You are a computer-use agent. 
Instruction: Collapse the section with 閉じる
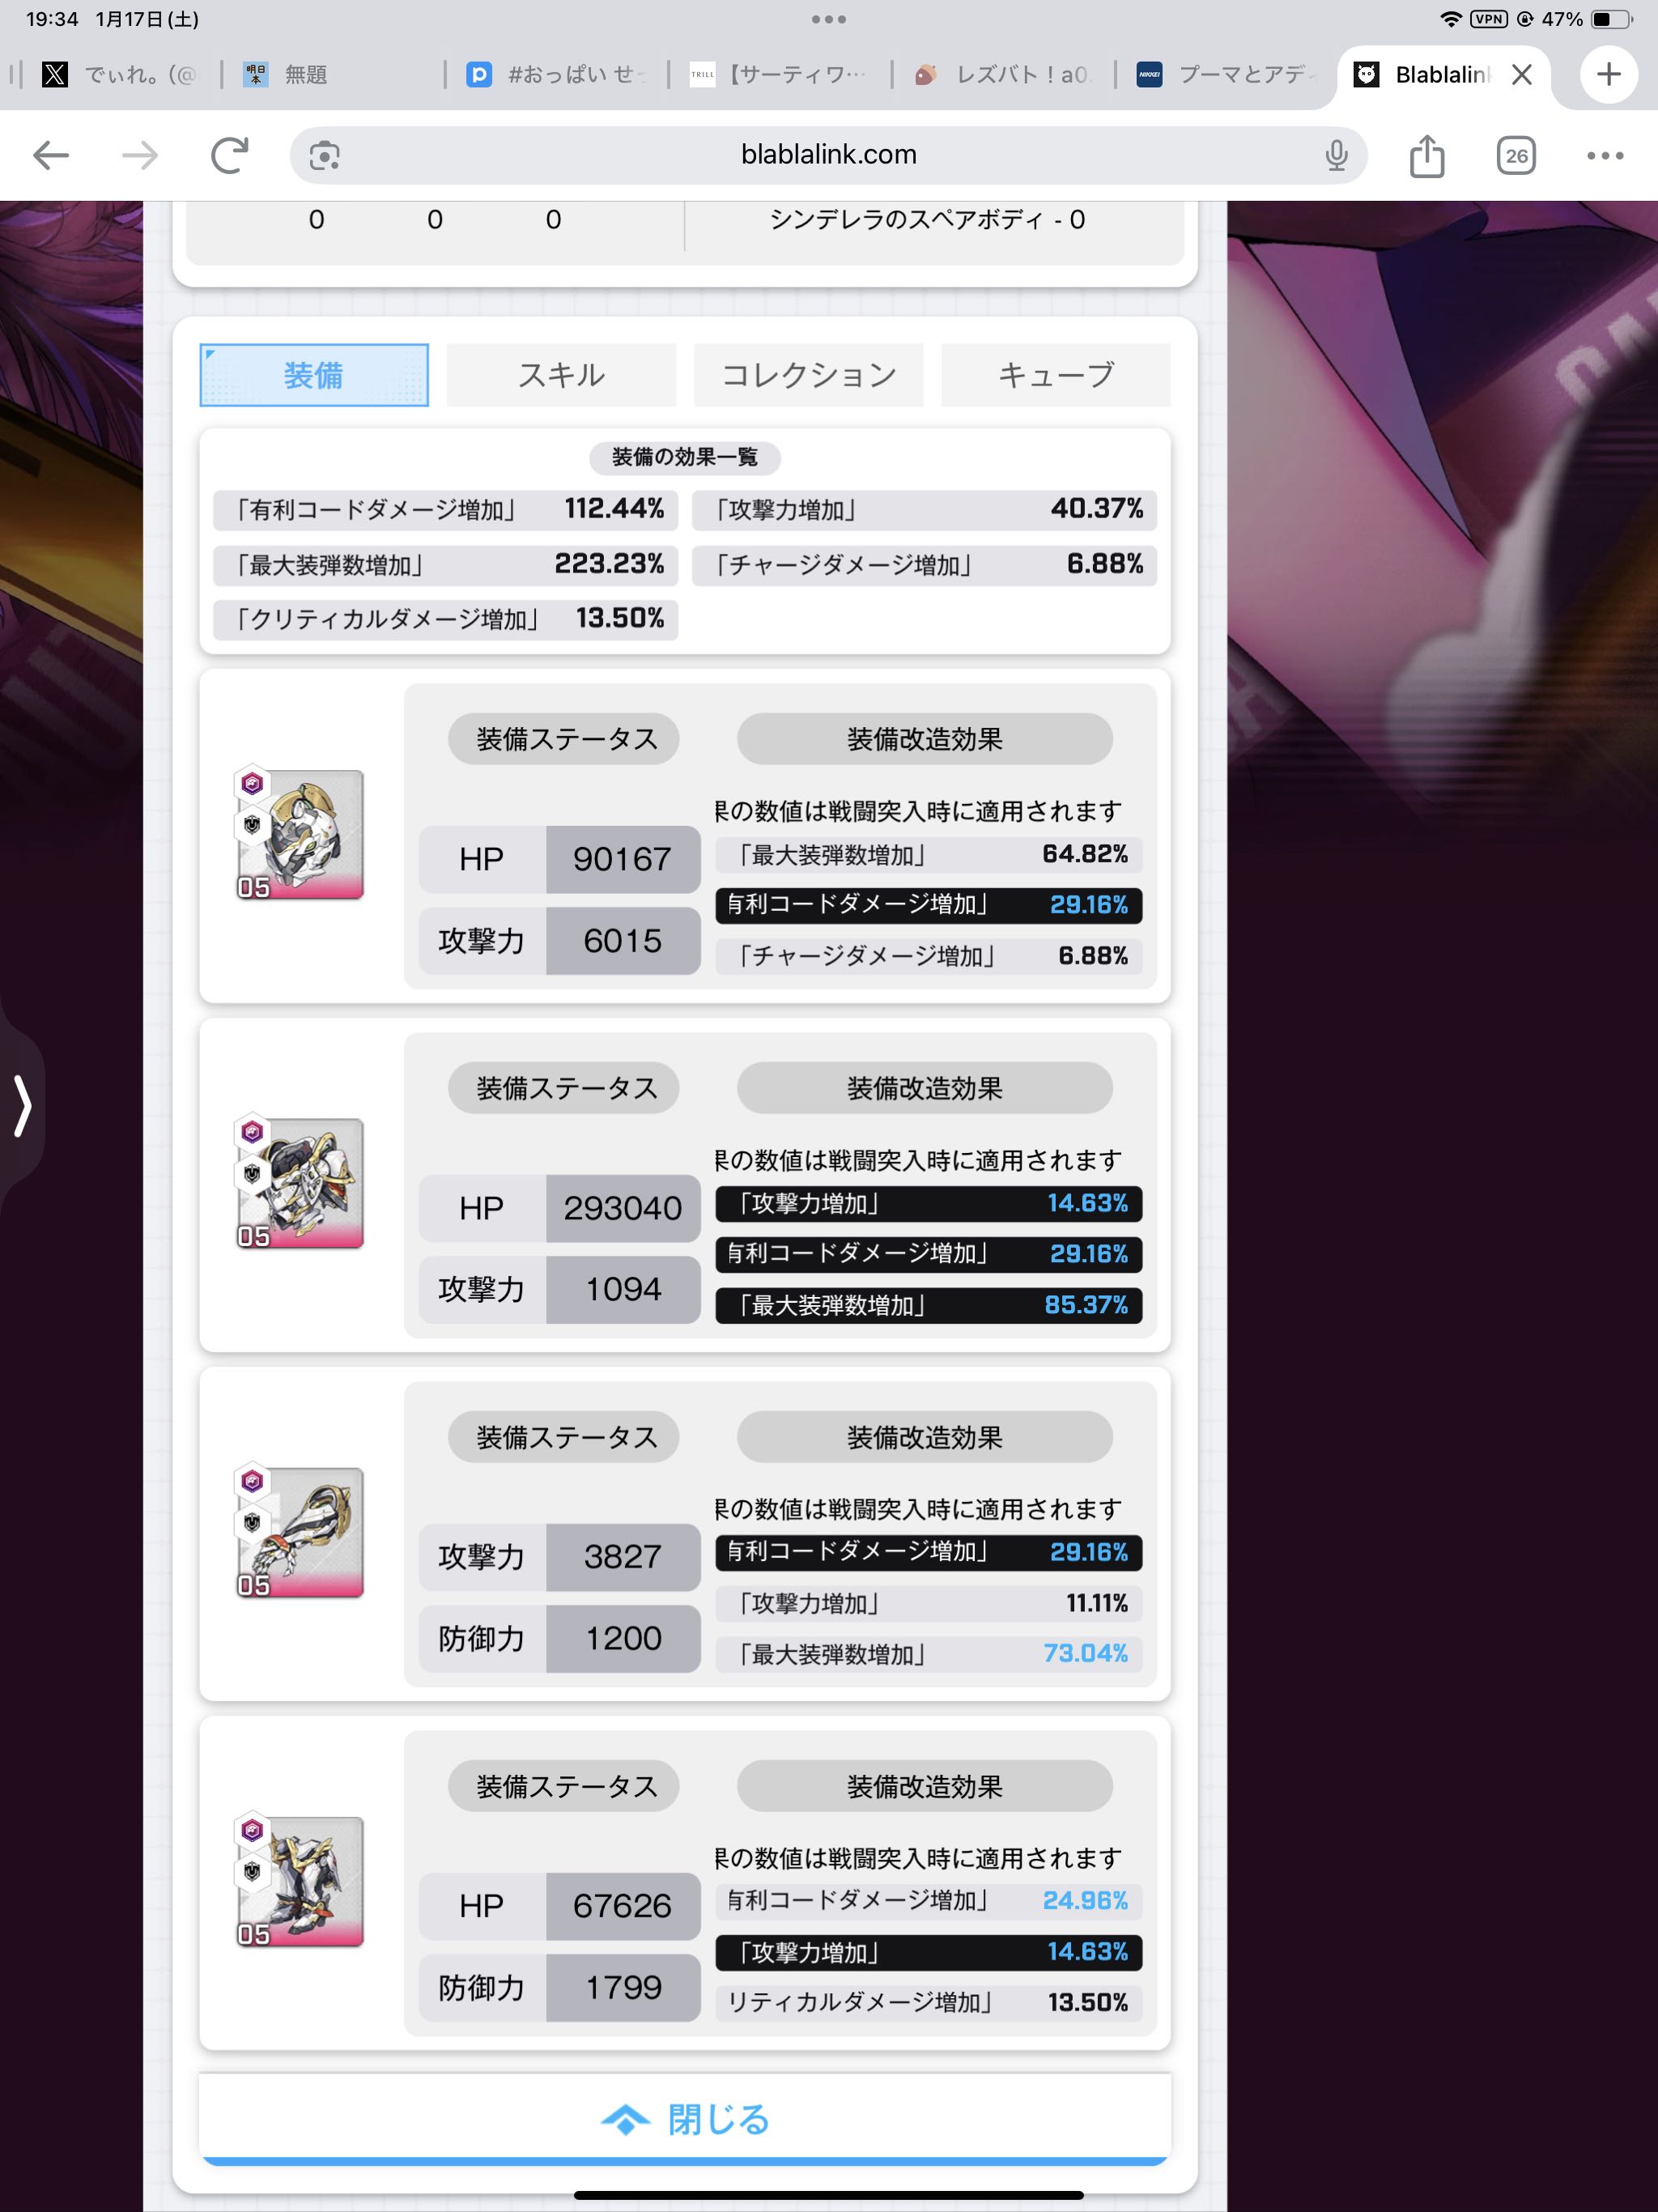click(685, 2119)
